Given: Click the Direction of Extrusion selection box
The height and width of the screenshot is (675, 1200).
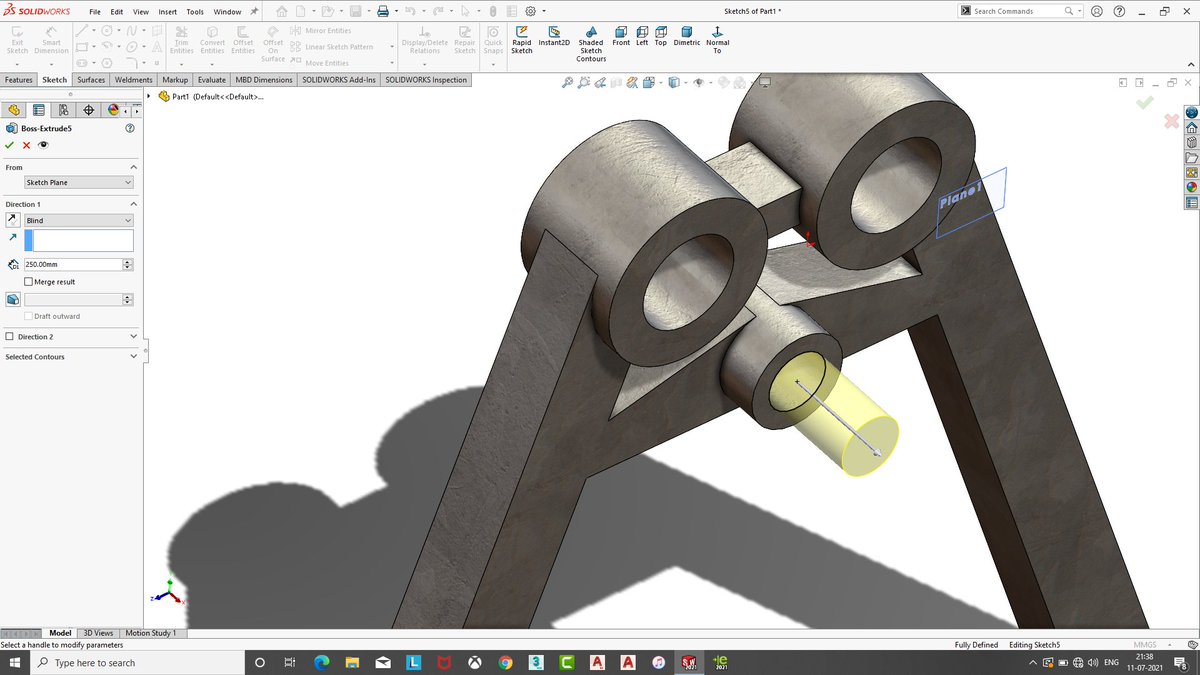Looking at the screenshot, I should 79,240.
